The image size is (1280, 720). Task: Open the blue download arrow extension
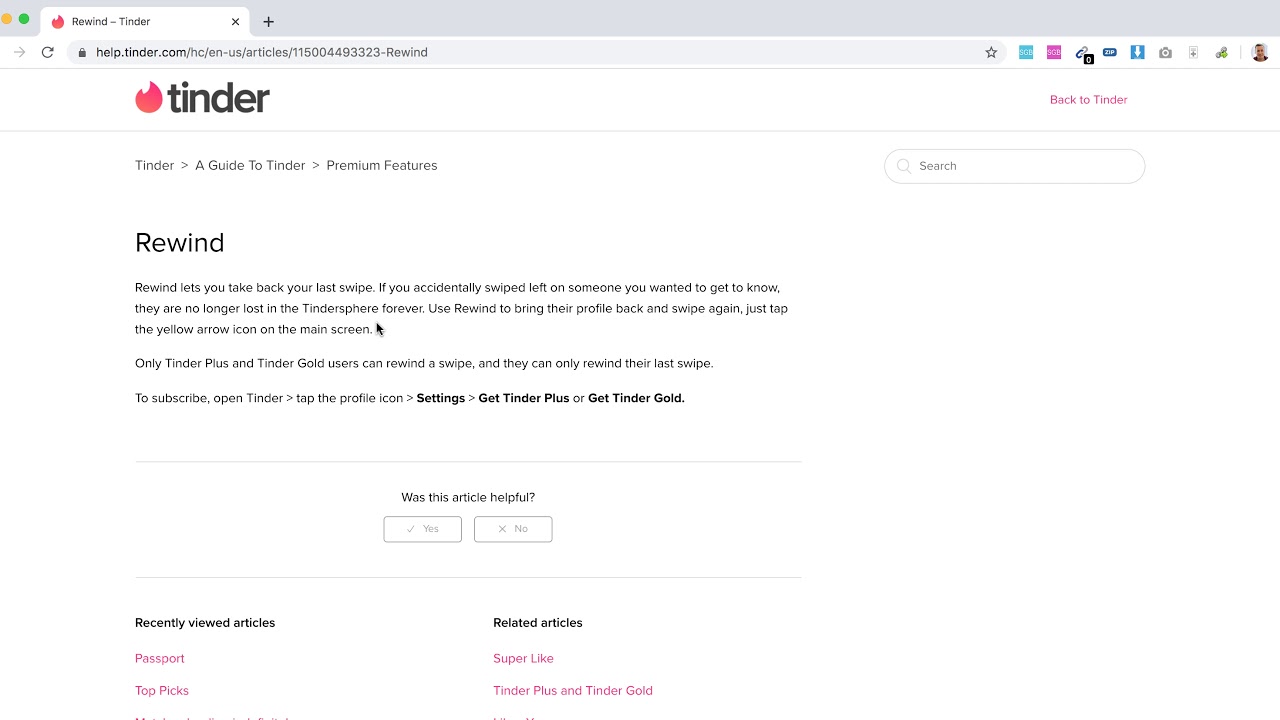coord(1137,53)
